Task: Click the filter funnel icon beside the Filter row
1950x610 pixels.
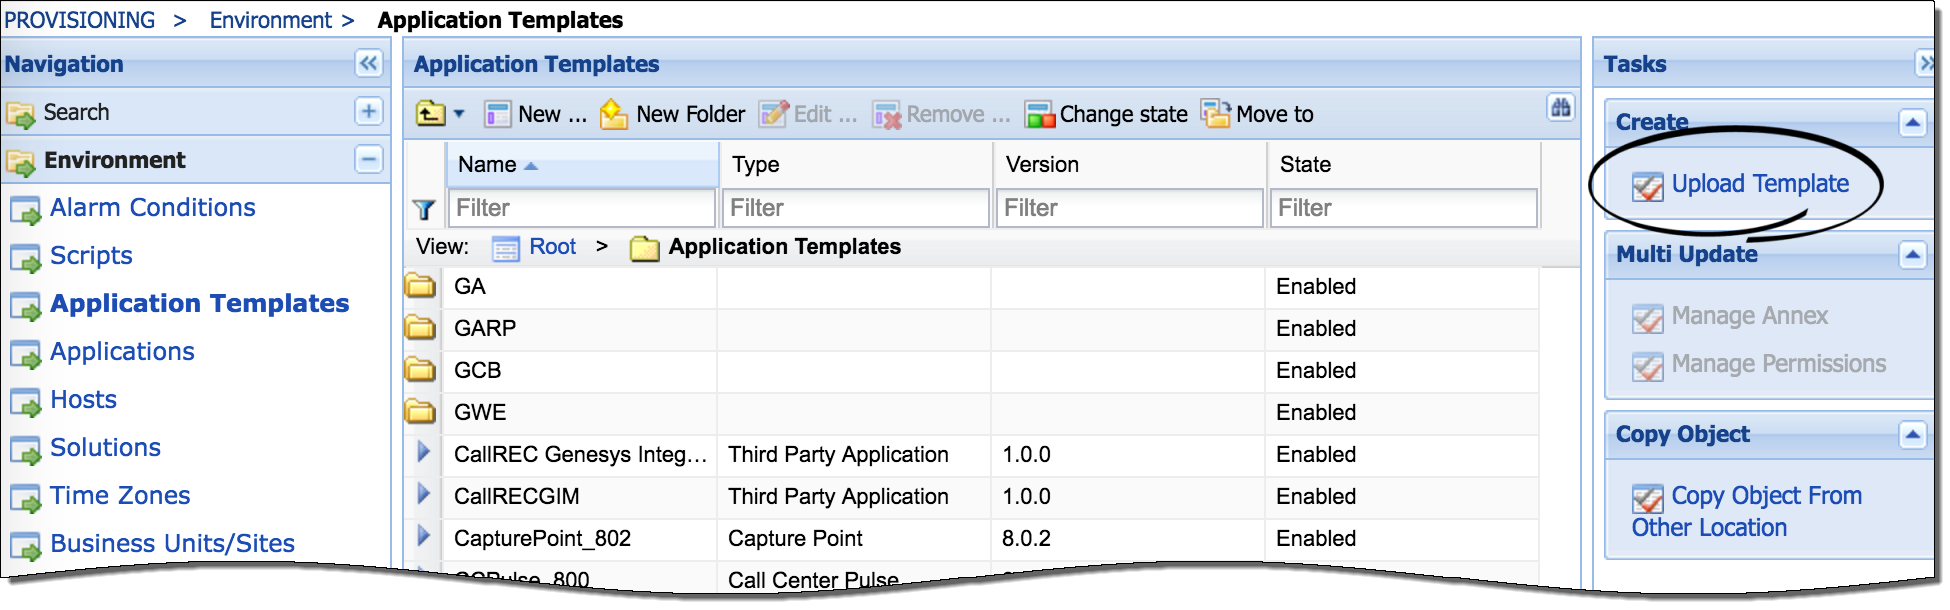Action: pyautogui.click(x=426, y=207)
